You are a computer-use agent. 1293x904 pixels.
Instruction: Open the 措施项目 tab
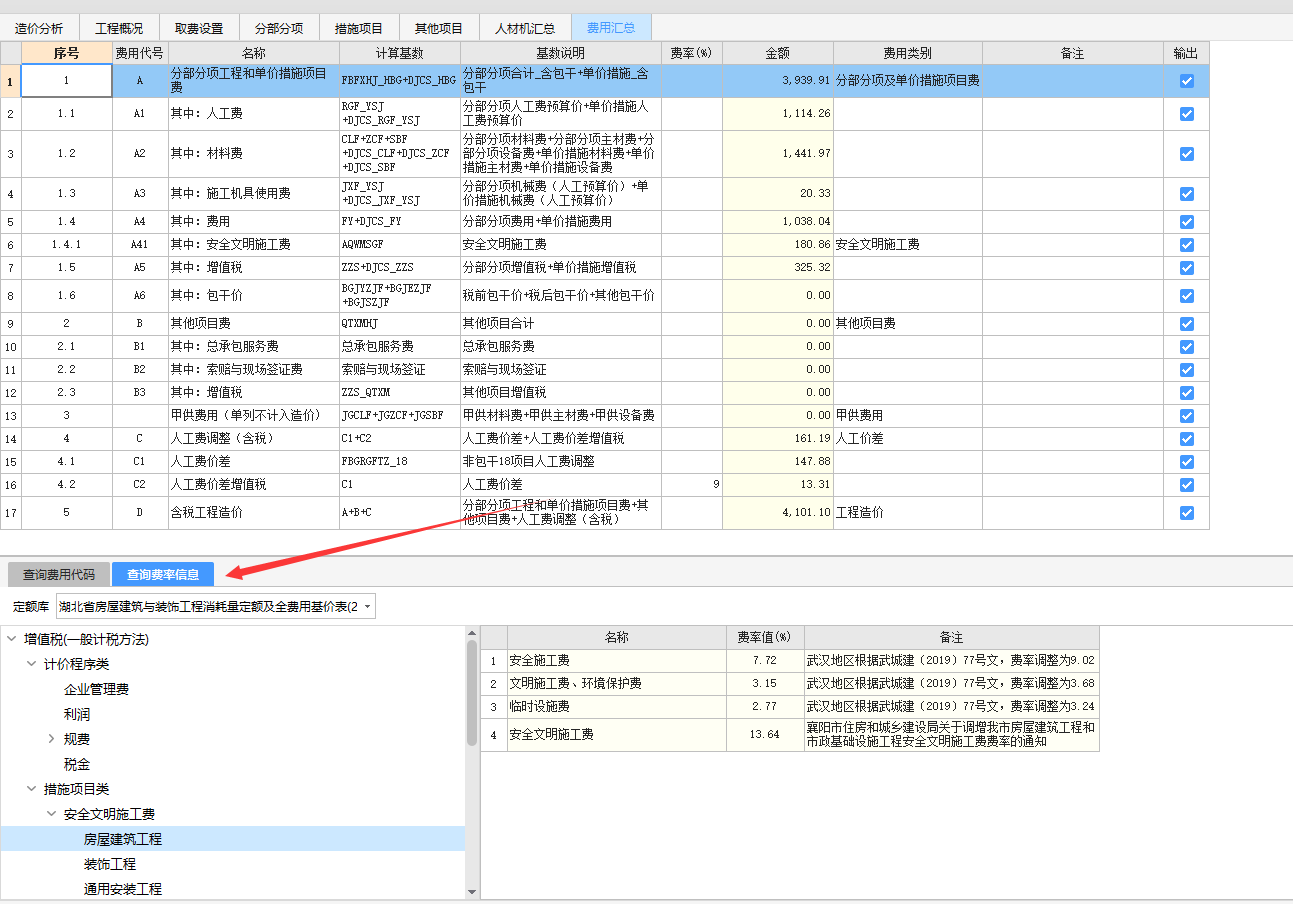(359, 28)
